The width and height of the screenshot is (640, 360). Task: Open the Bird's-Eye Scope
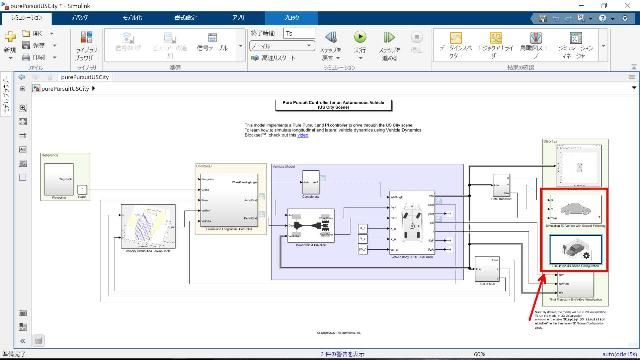[535, 44]
